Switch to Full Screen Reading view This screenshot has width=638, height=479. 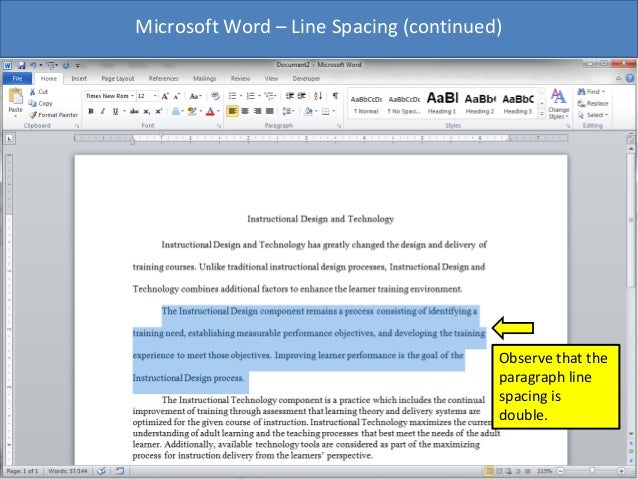(x=499, y=471)
